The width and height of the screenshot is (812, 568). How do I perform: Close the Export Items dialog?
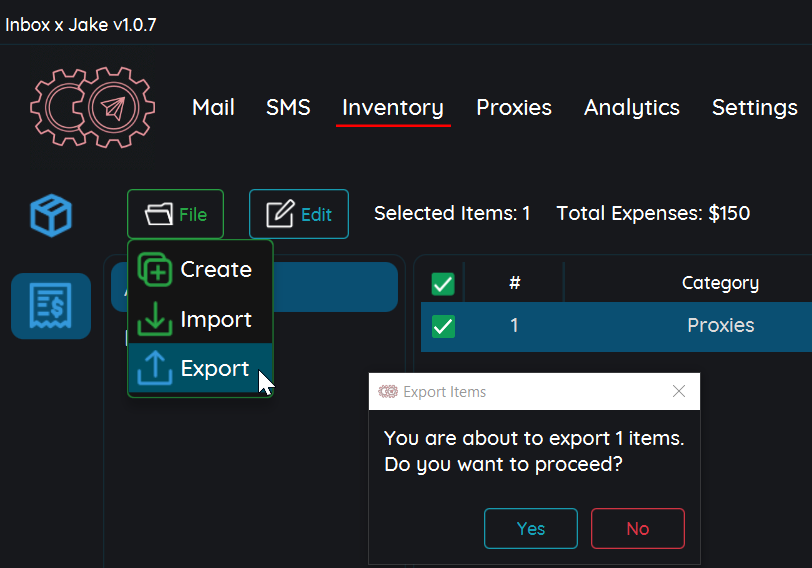click(x=679, y=391)
